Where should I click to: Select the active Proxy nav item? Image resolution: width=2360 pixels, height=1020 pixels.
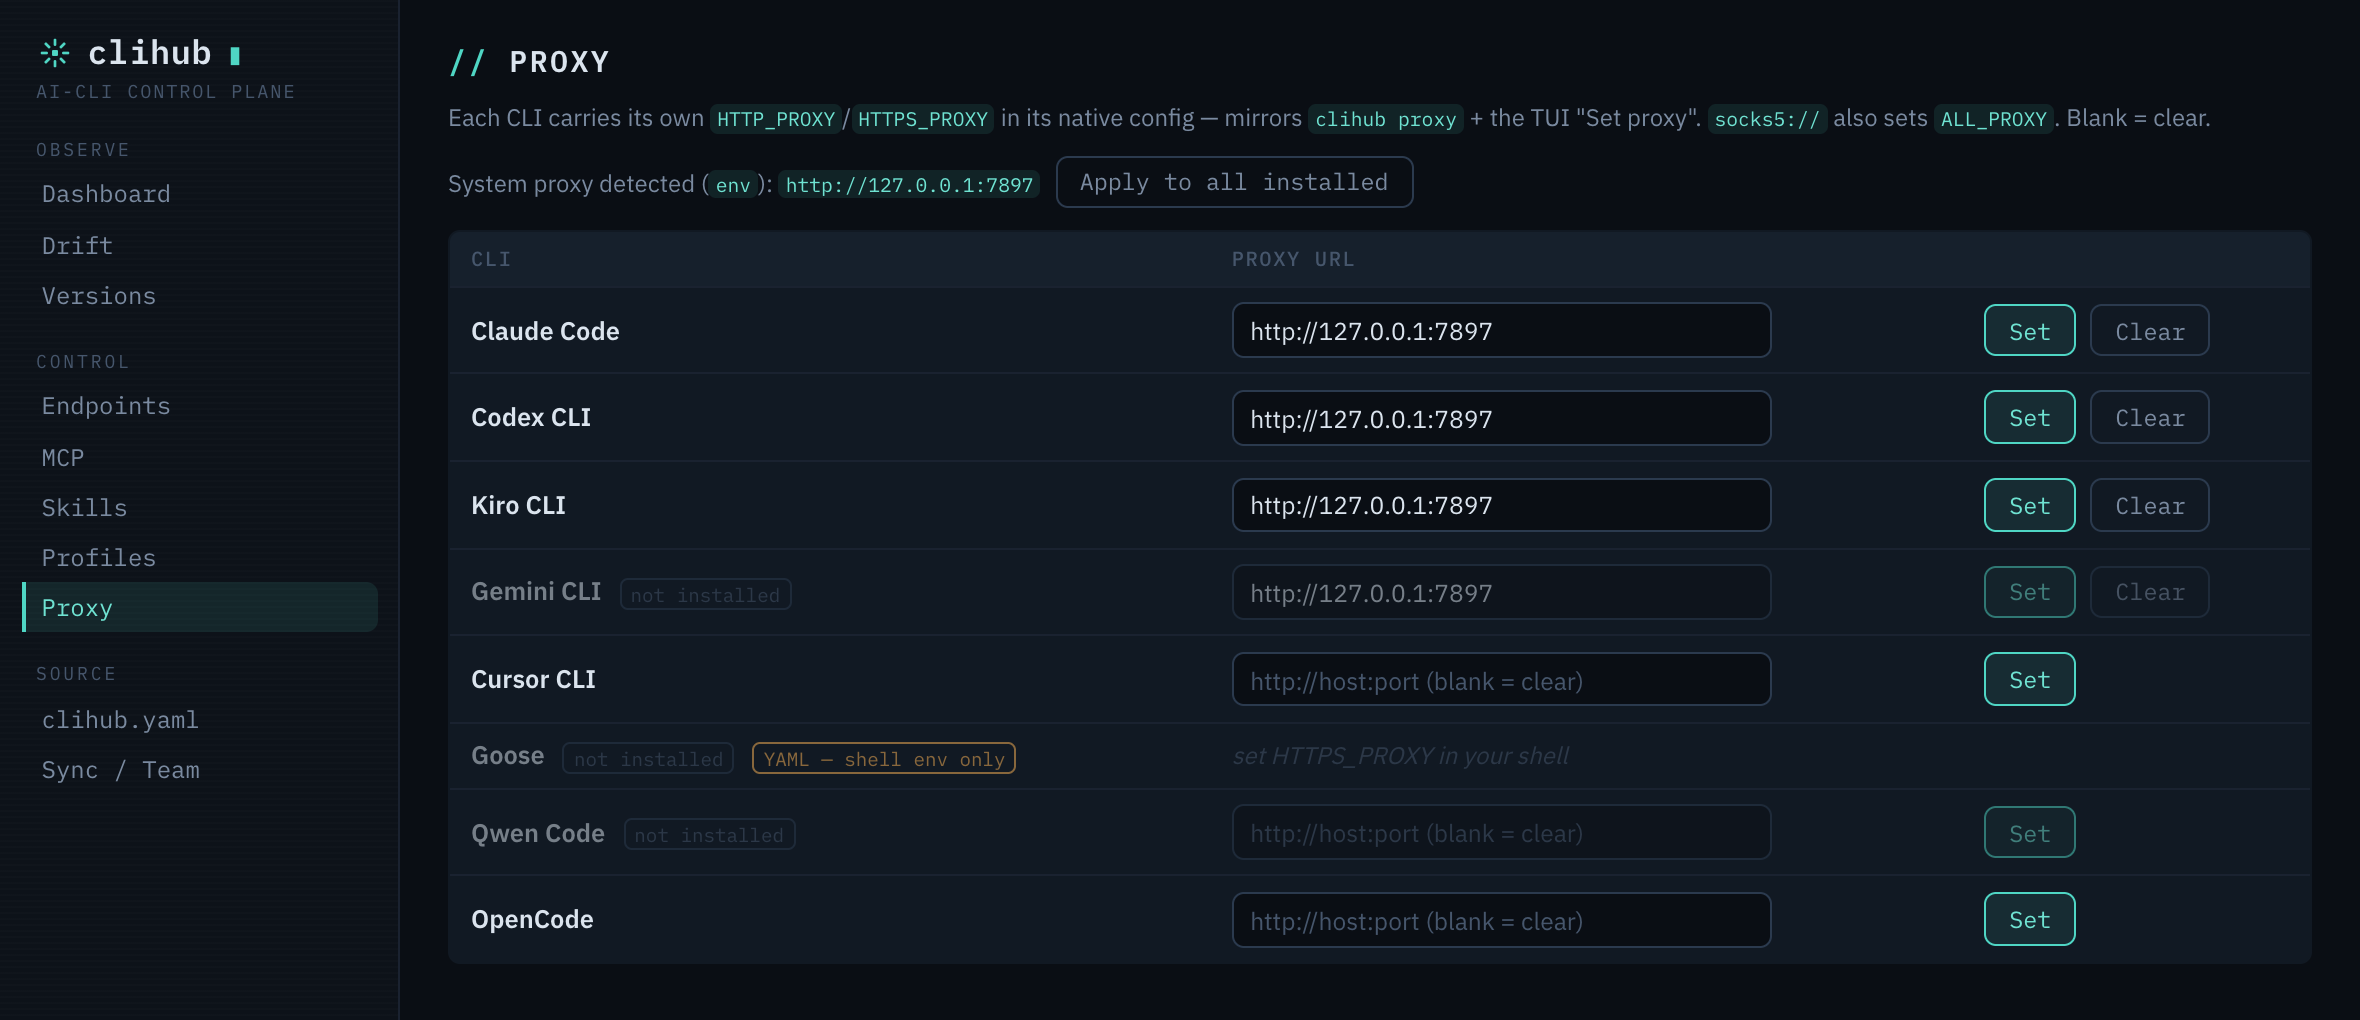200,607
